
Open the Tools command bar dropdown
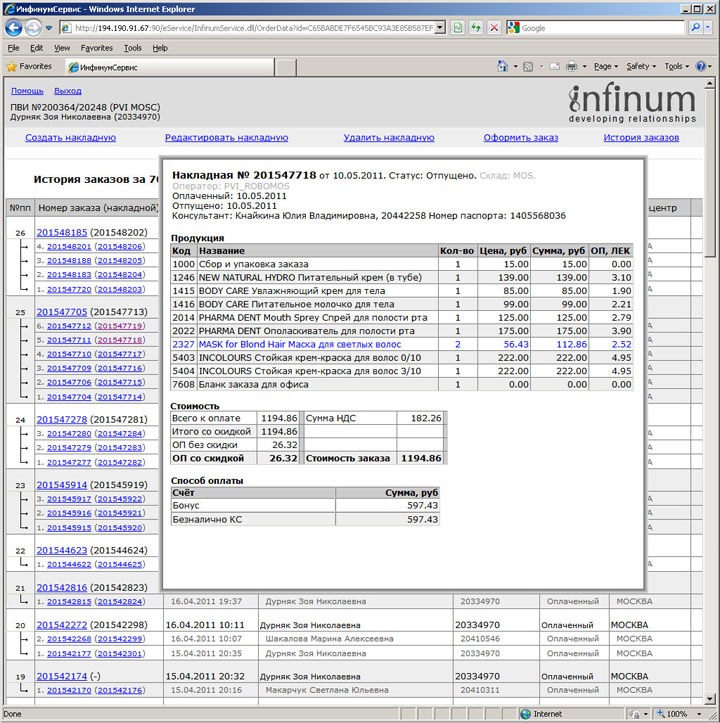pyautogui.click(x=677, y=66)
